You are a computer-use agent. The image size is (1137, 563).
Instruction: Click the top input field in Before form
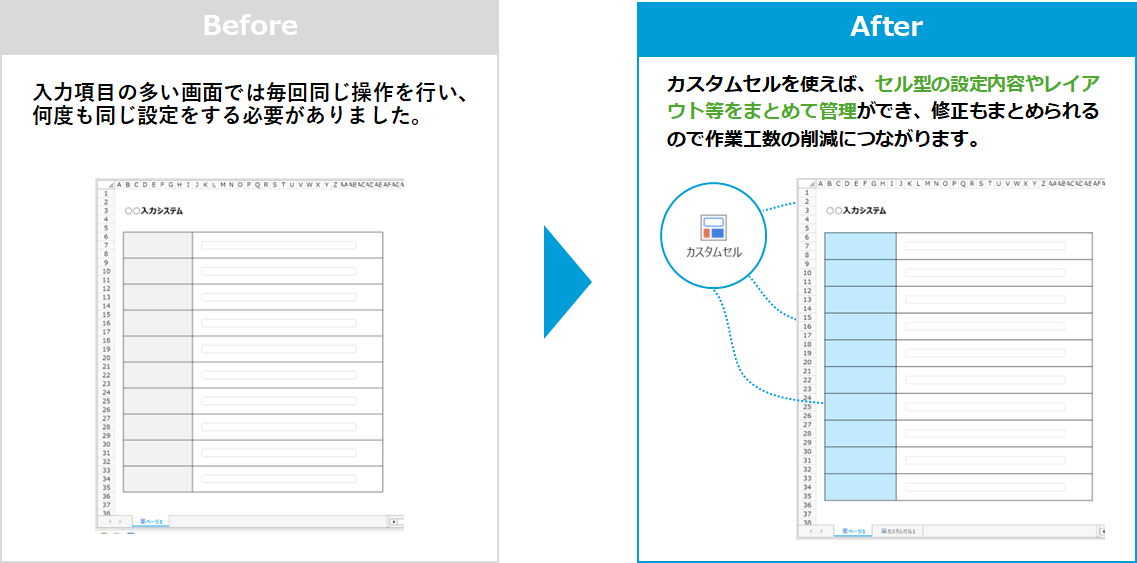278,245
